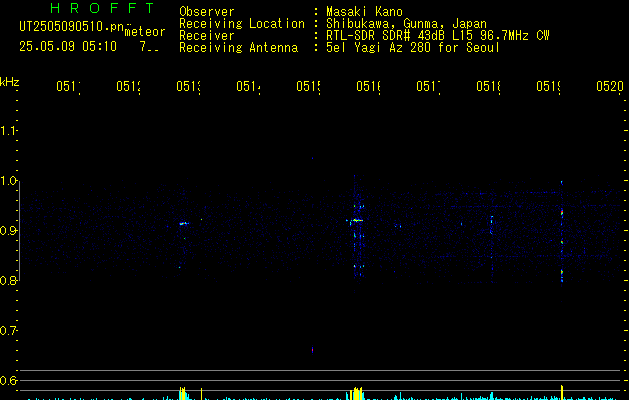
Task: Click receiver text RTL-SDR SDR# 43dB
Action: pos(387,36)
